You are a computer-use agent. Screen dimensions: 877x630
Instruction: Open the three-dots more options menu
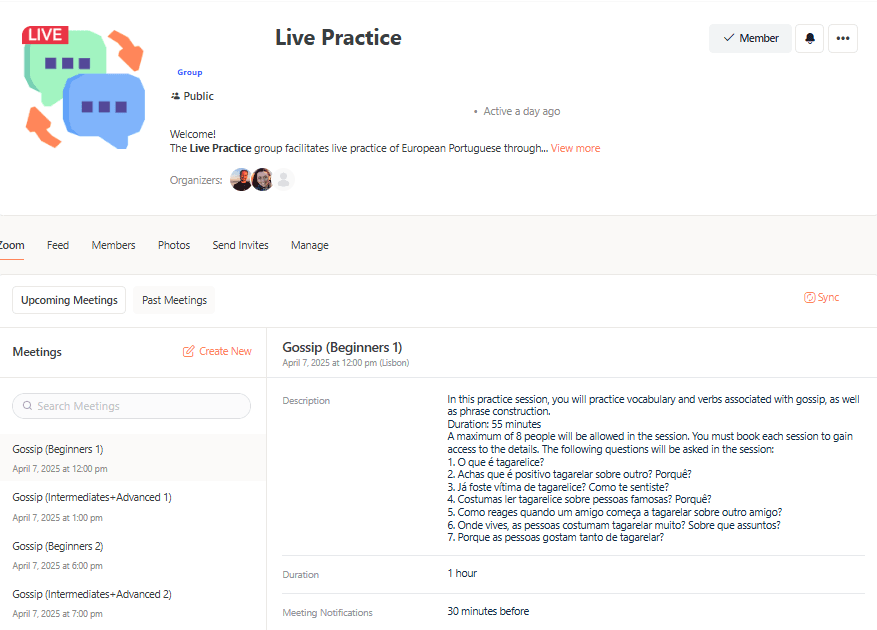[843, 39]
